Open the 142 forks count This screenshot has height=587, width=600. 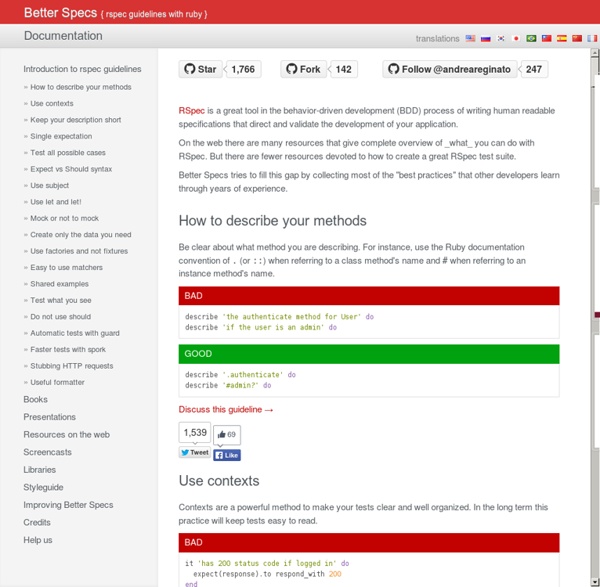click(x=344, y=69)
